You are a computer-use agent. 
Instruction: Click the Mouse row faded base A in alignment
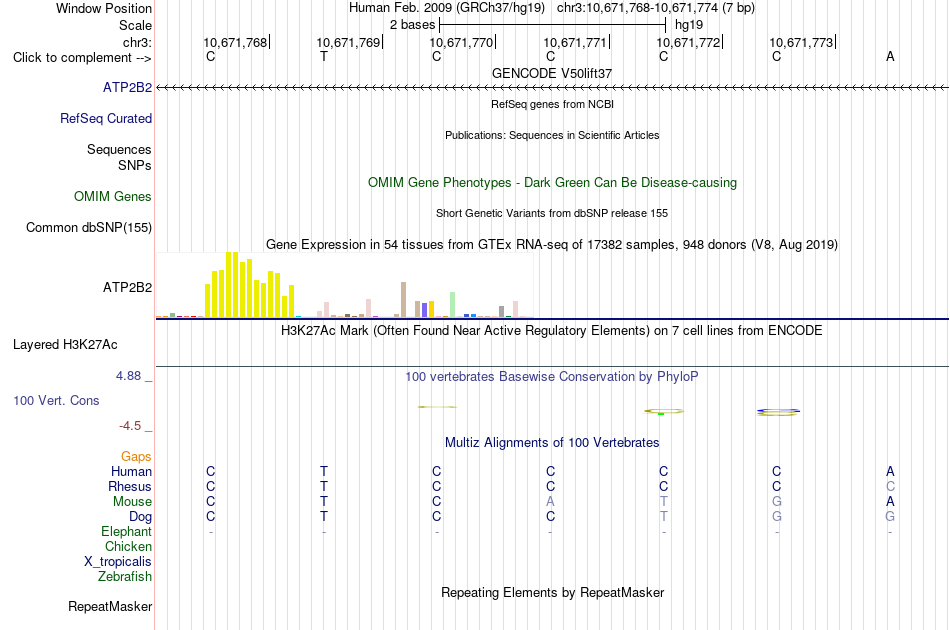click(550, 502)
